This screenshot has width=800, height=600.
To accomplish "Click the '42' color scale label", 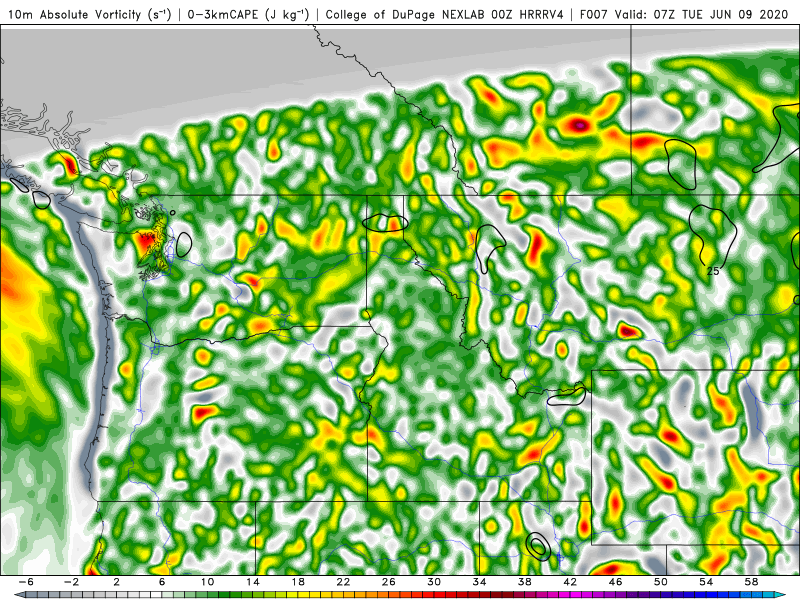I will pos(570,582).
